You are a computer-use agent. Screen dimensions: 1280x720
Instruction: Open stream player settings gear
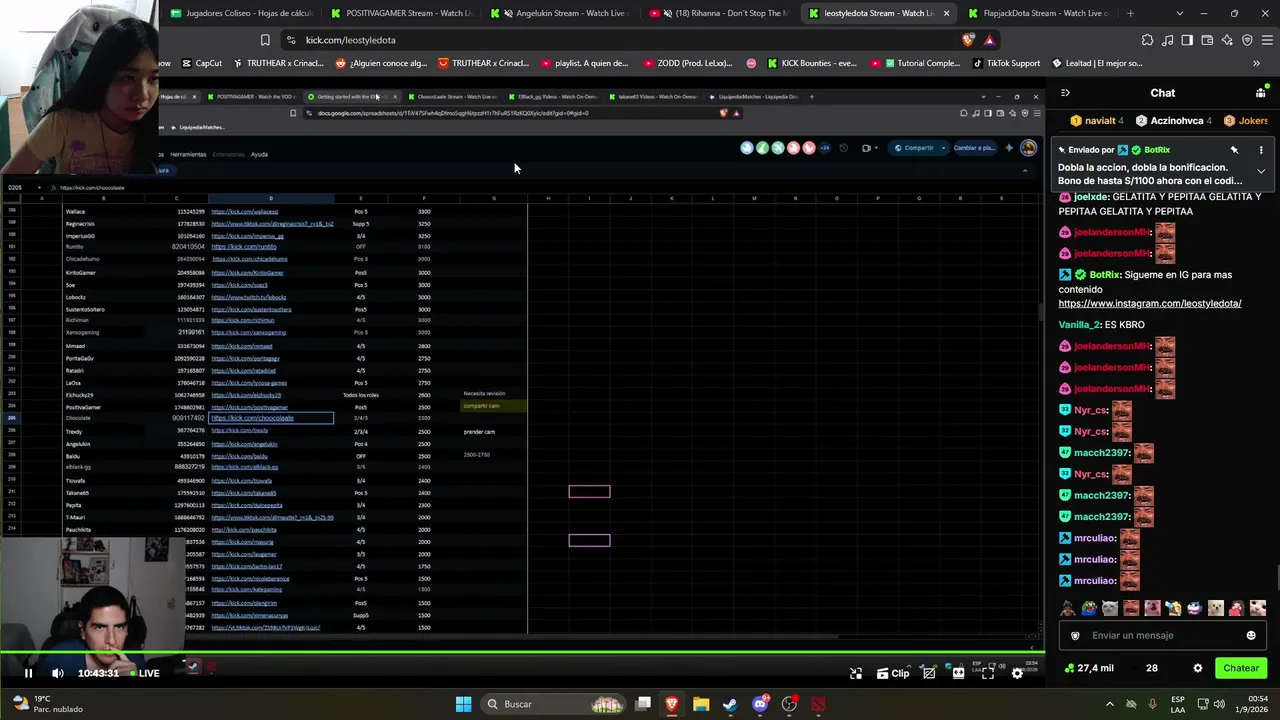(x=1017, y=673)
